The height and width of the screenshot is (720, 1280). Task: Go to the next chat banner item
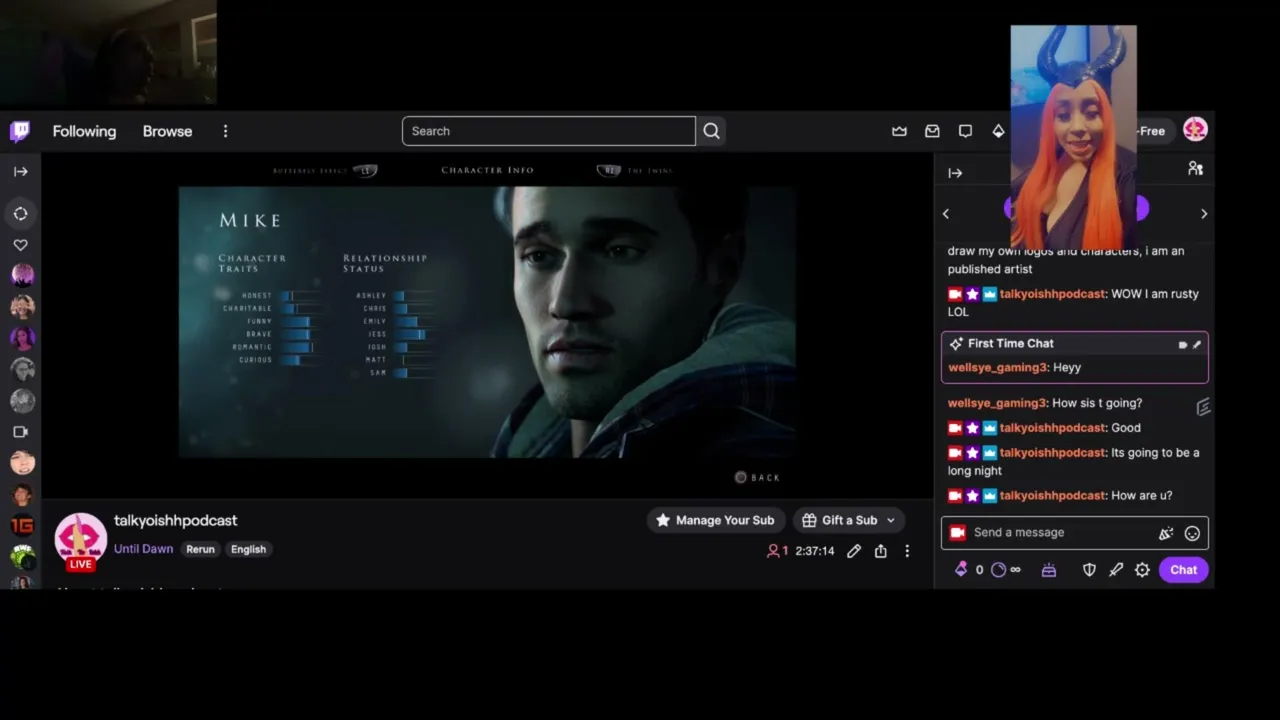click(1204, 213)
